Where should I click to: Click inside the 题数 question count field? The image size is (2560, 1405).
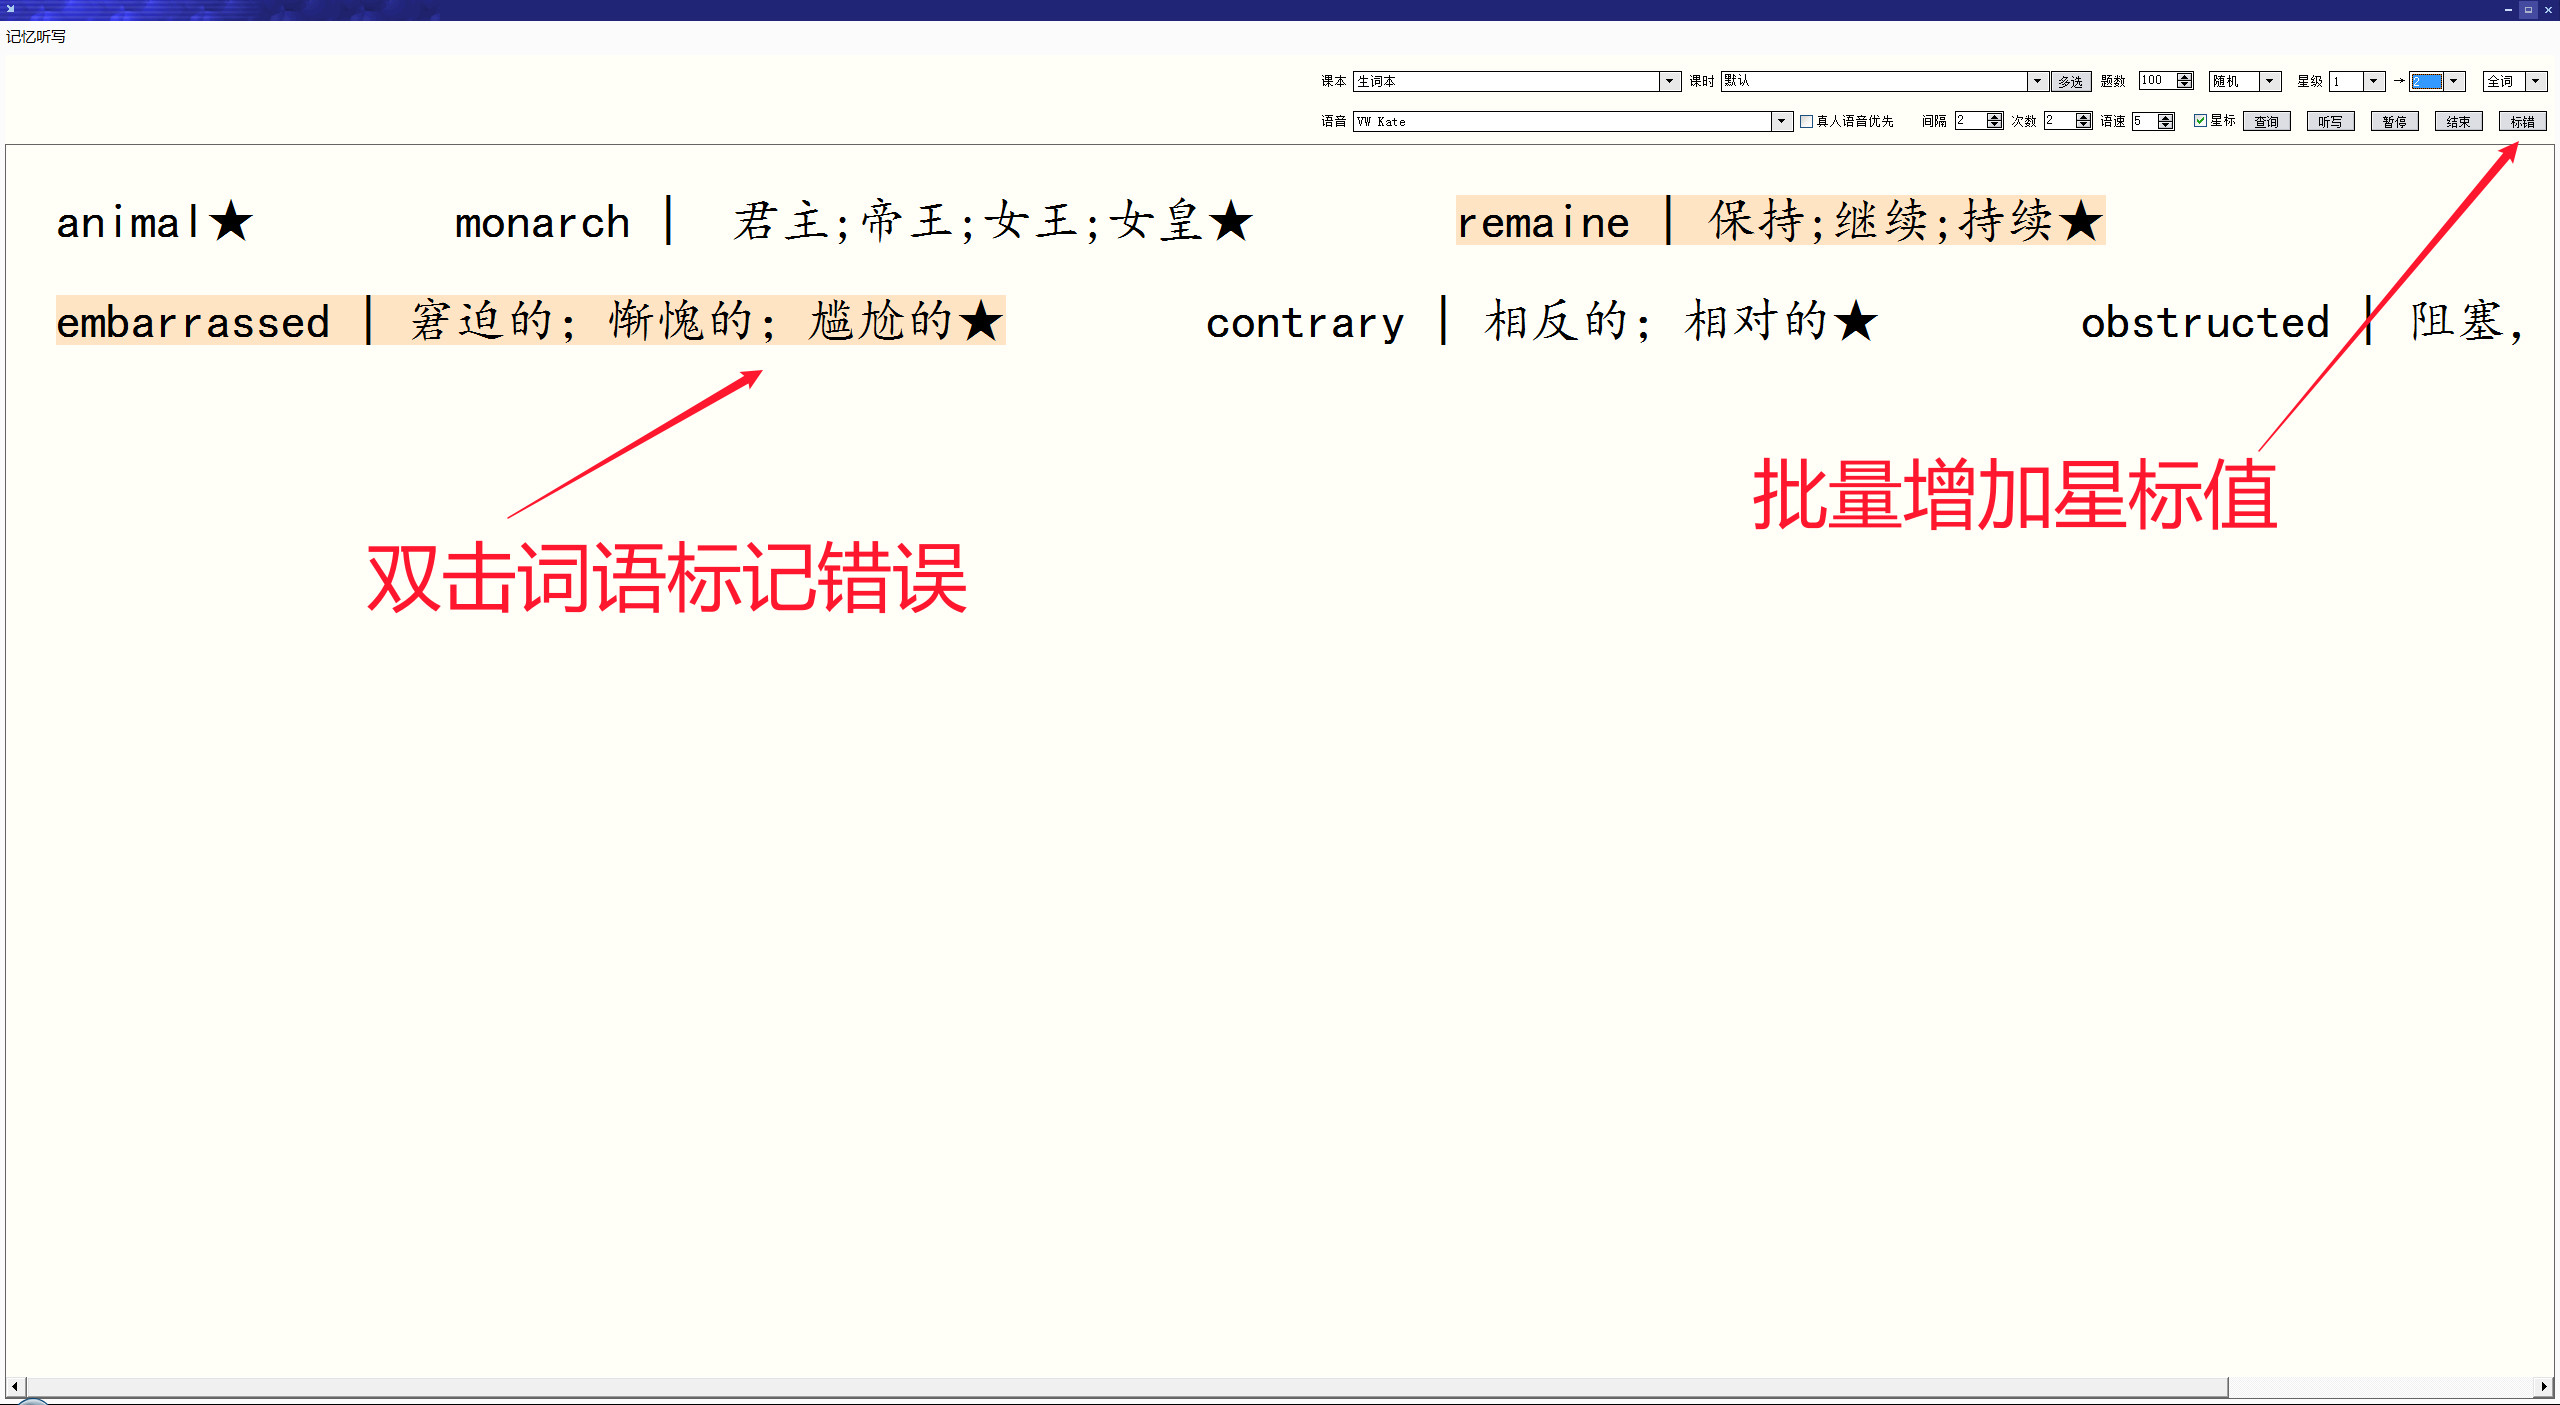click(2156, 80)
